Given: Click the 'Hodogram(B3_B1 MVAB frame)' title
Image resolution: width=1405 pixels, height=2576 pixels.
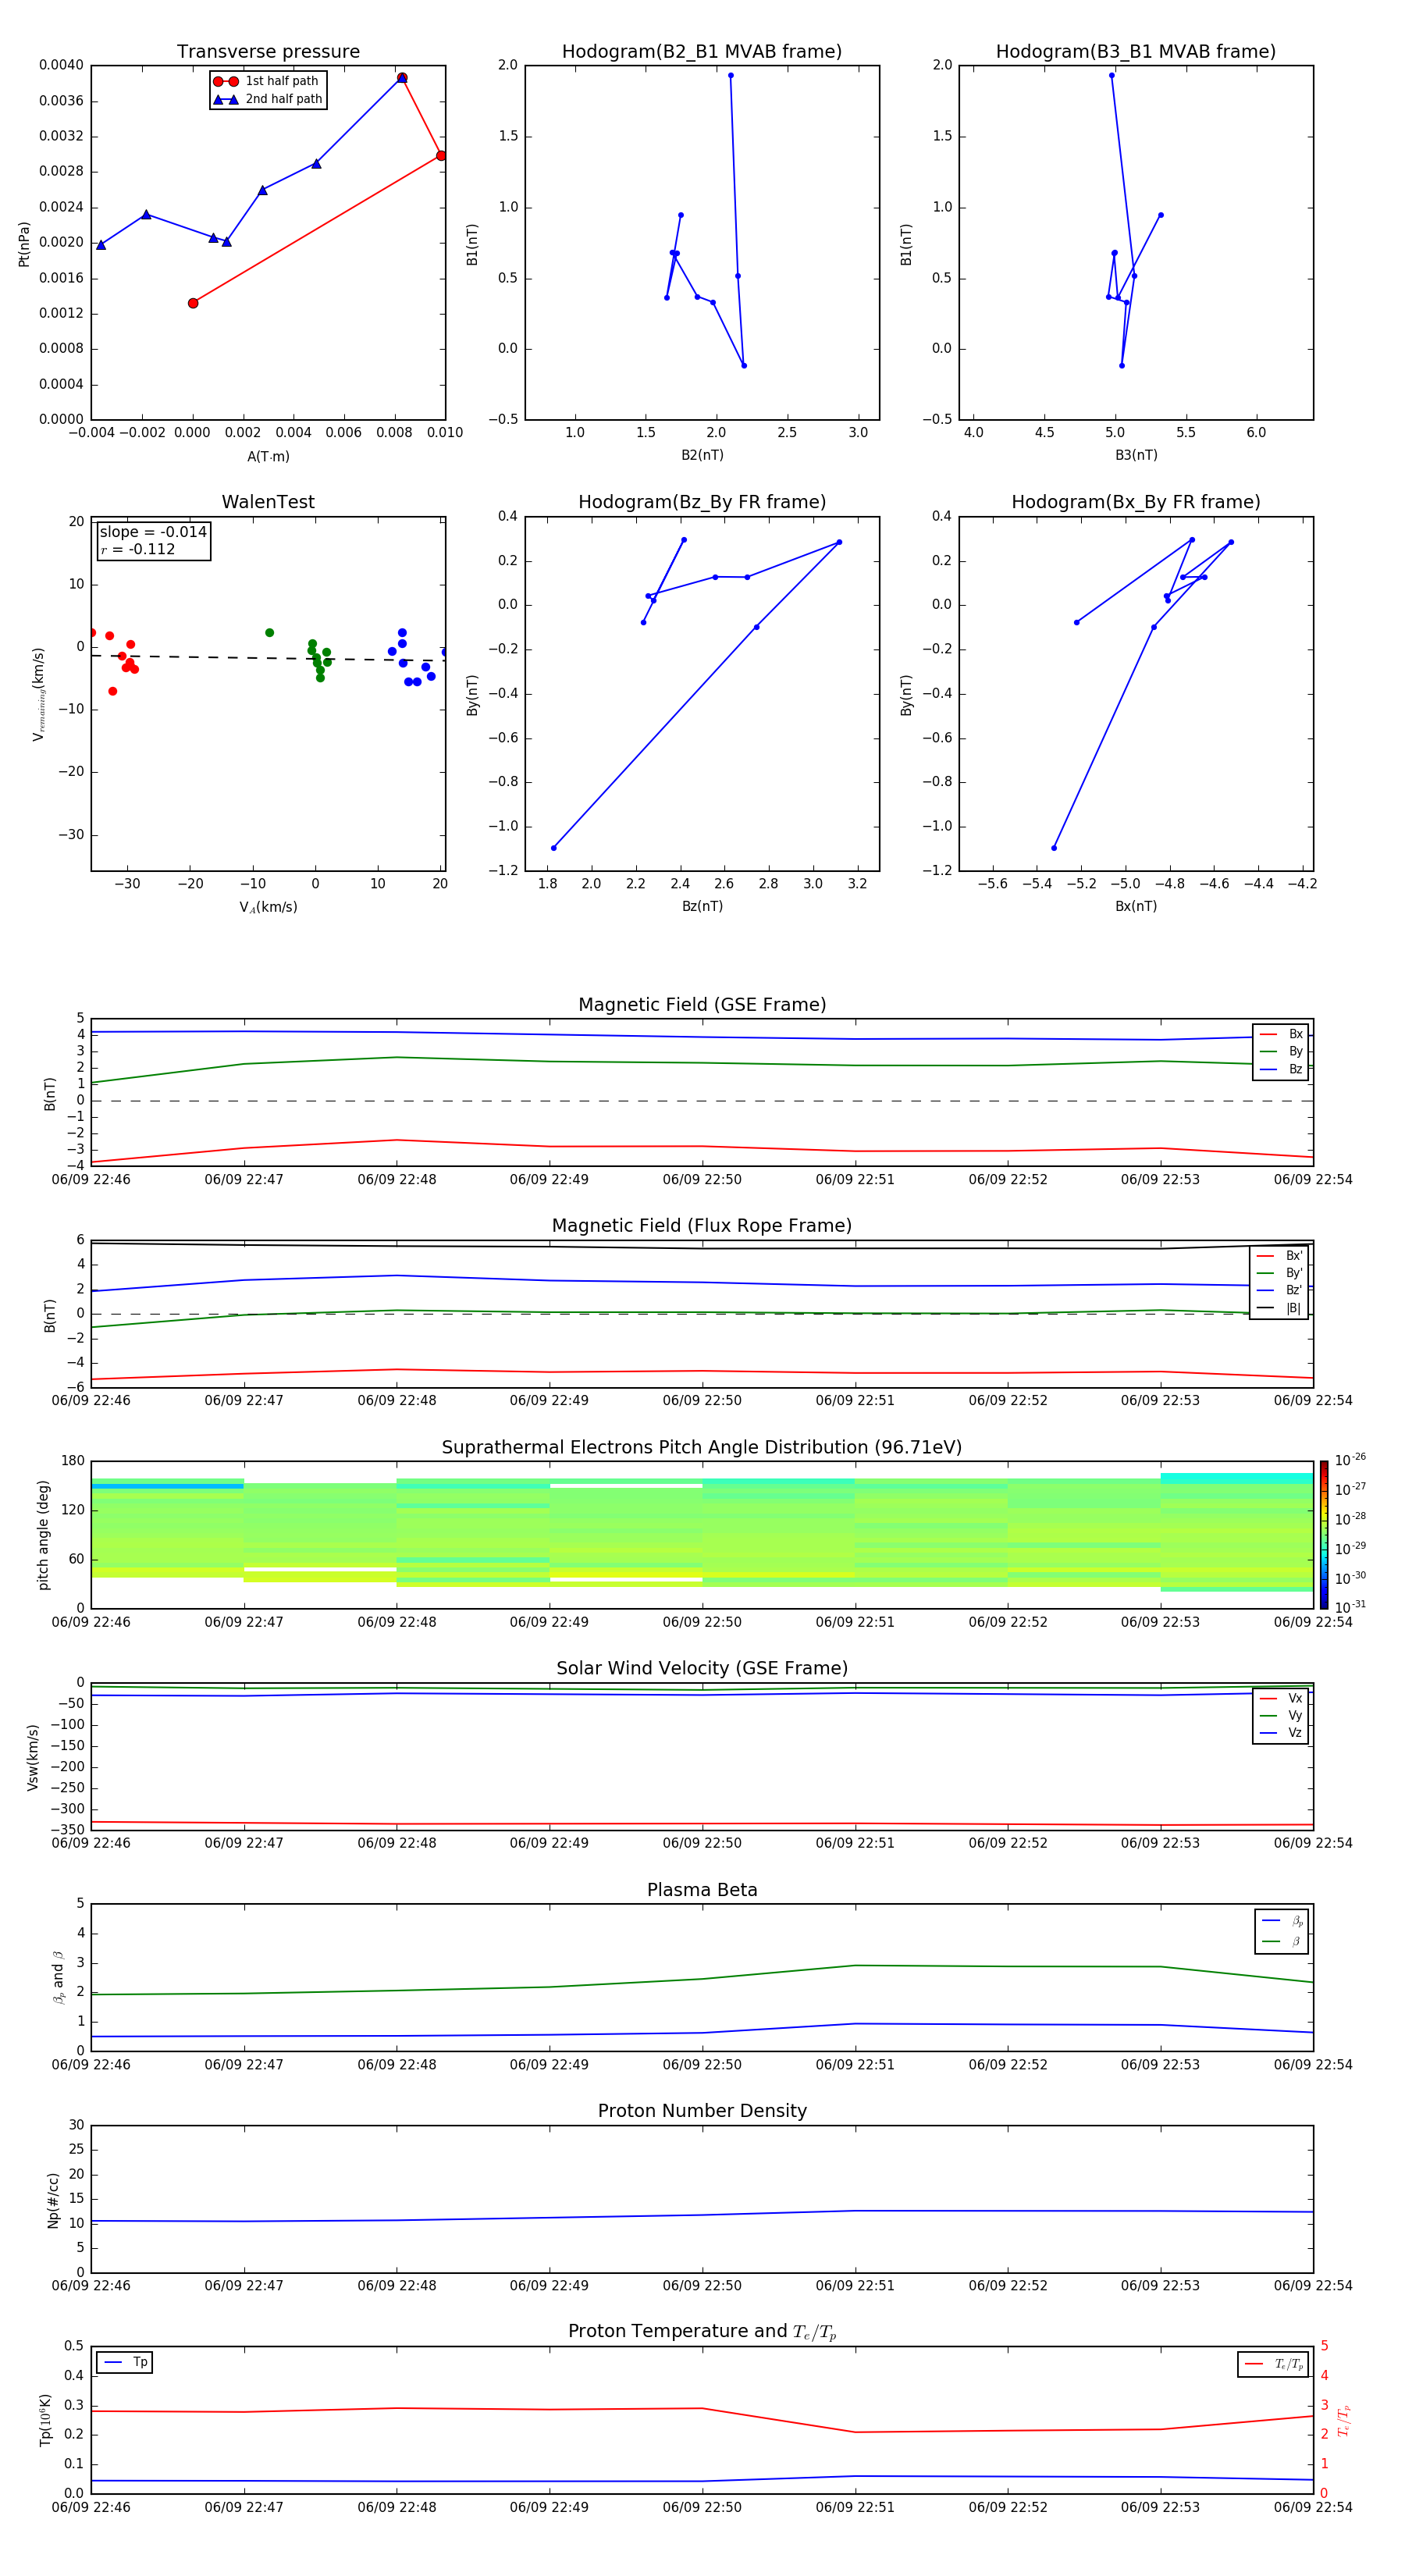Looking at the screenshot, I should point(1136,52).
